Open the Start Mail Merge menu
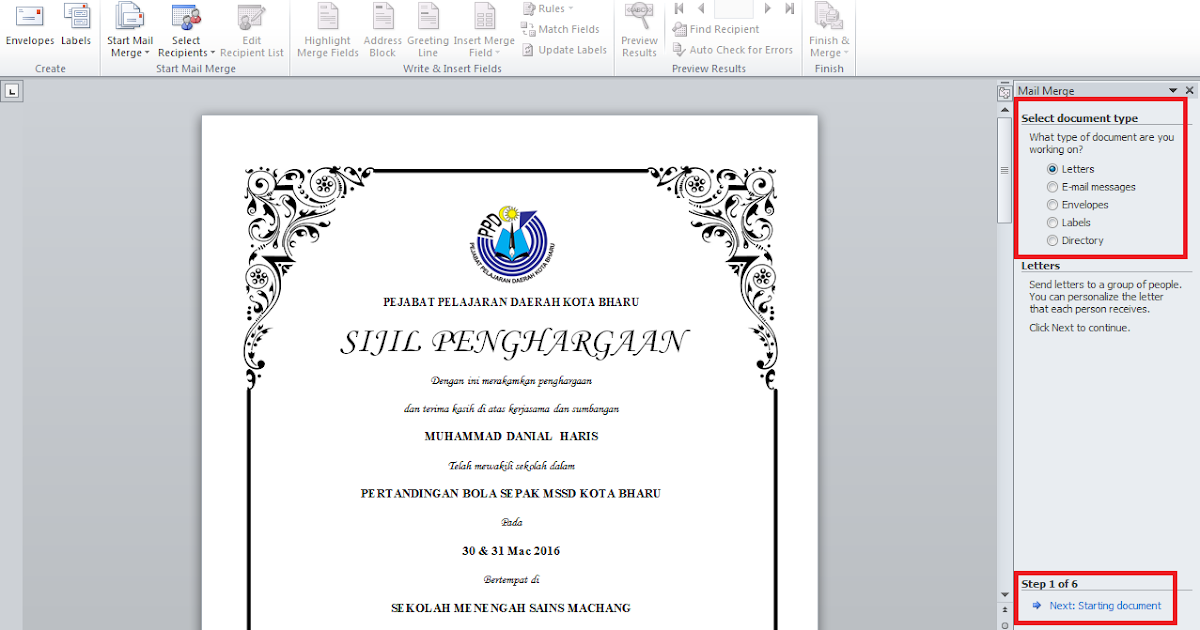Image resolution: width=1200 pixels, height=630 pixels. pos(130,31)
